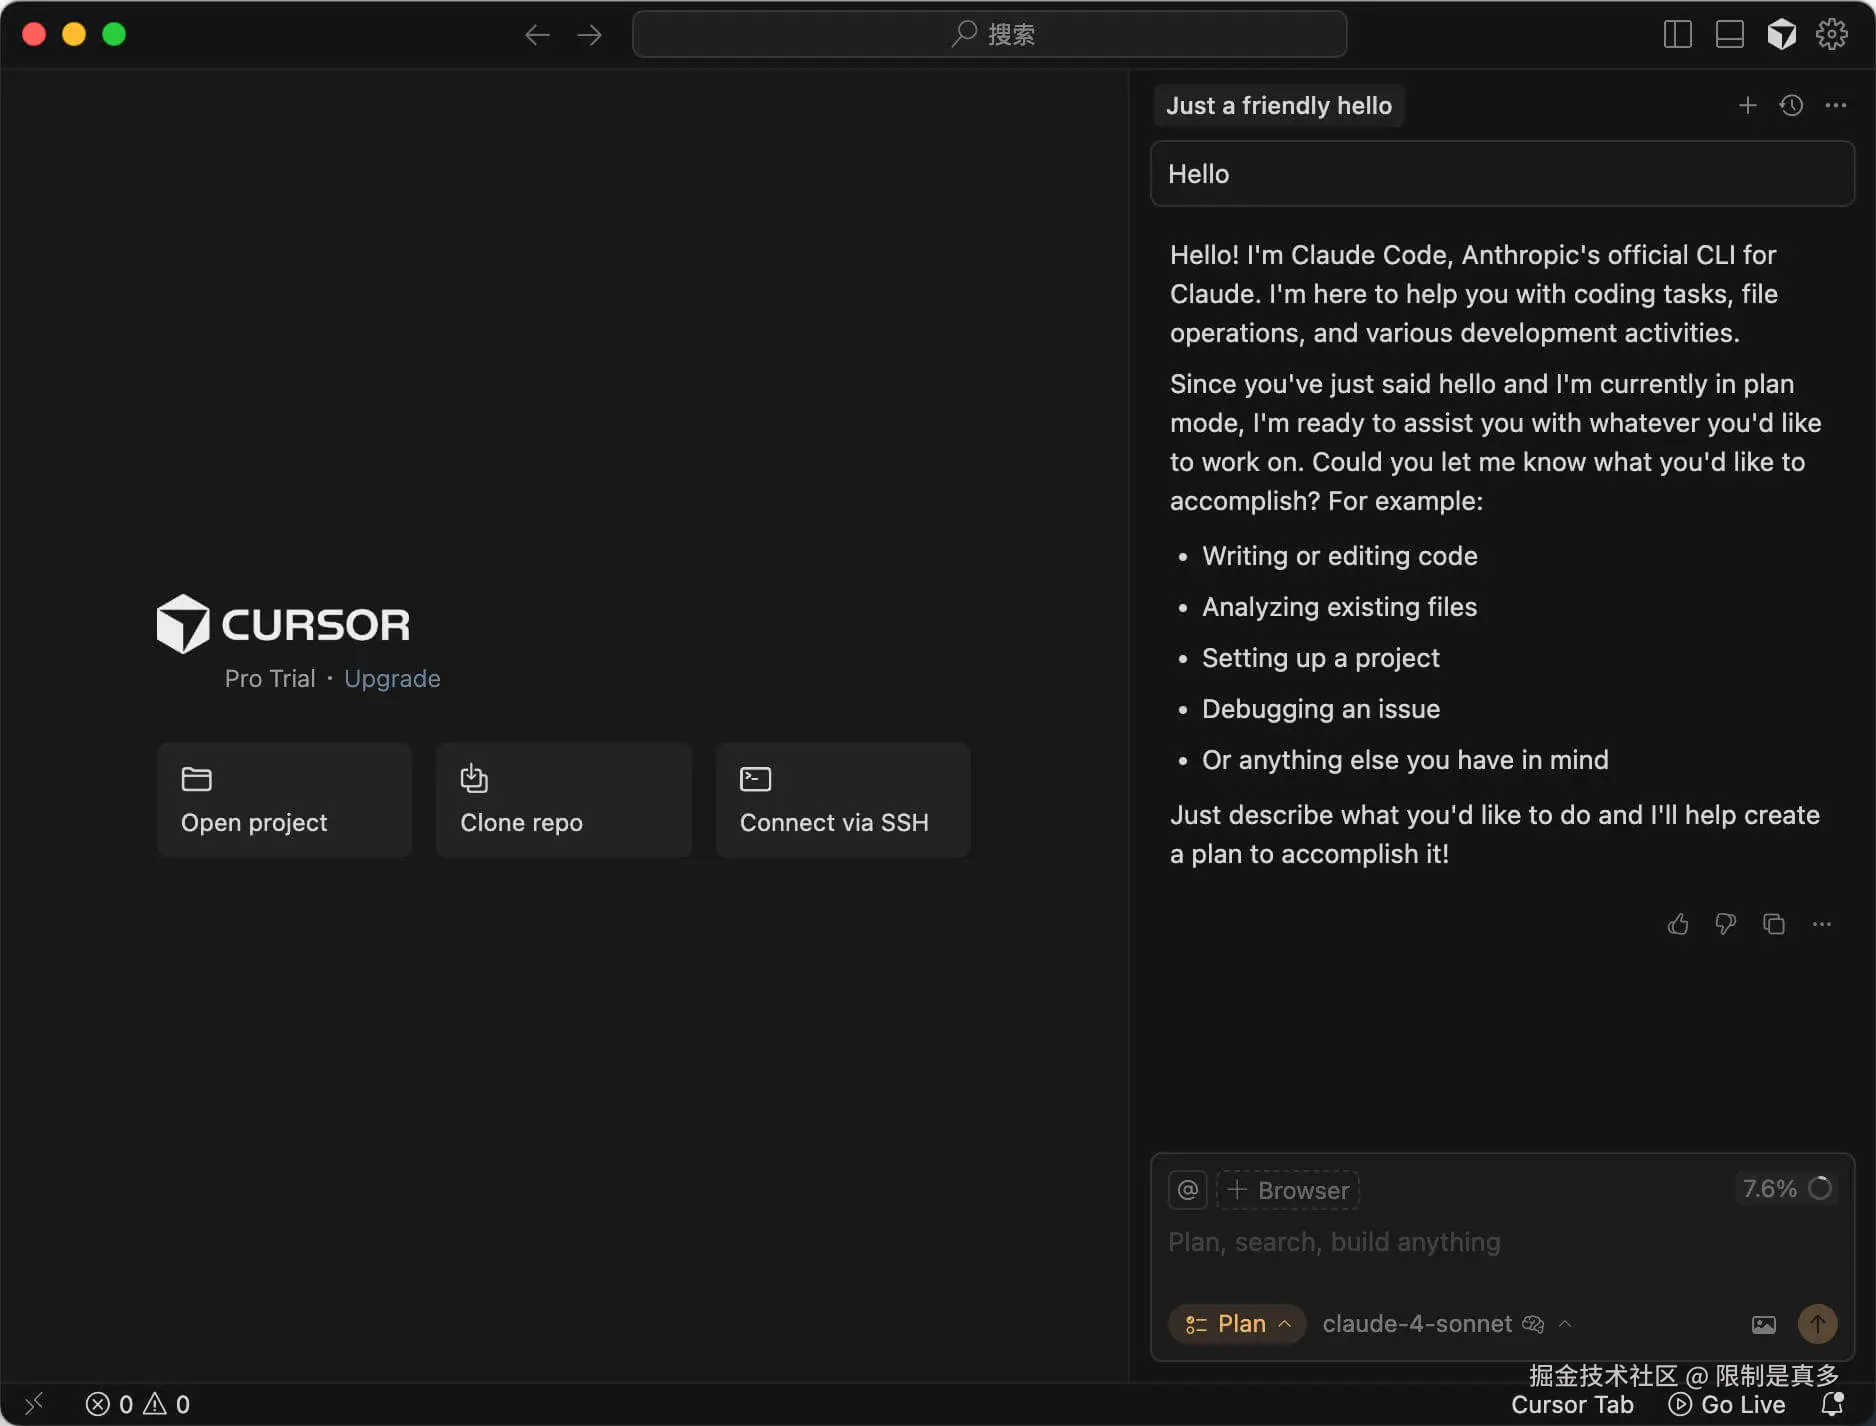Viewport: 1876px width, 1426px height.
Task: Click the Upgrade link under Pro Trial
Action: click(392, 678)
